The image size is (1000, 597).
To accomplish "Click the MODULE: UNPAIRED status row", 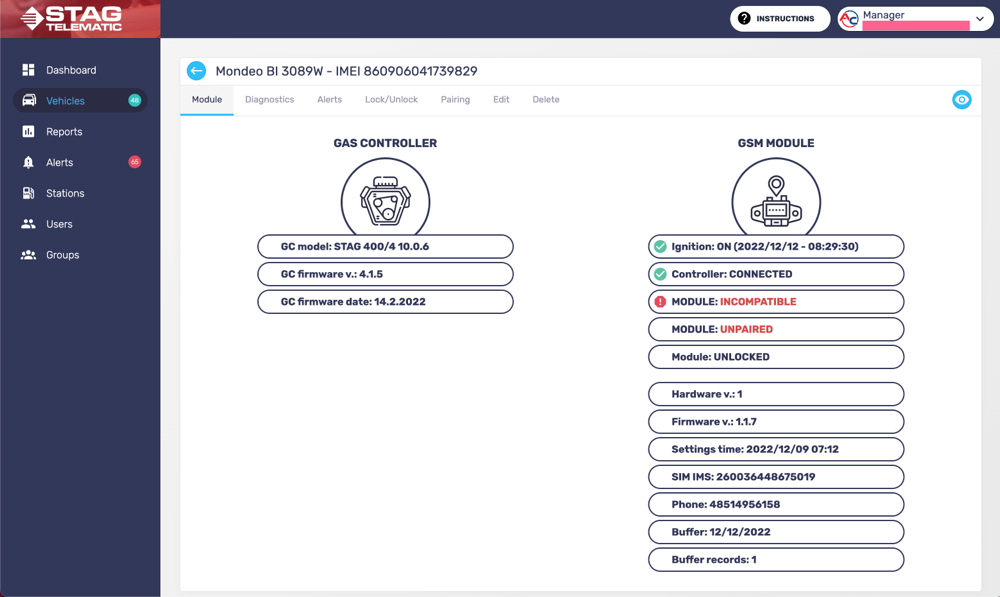I will pyautogui.click(x=776, y=329).
